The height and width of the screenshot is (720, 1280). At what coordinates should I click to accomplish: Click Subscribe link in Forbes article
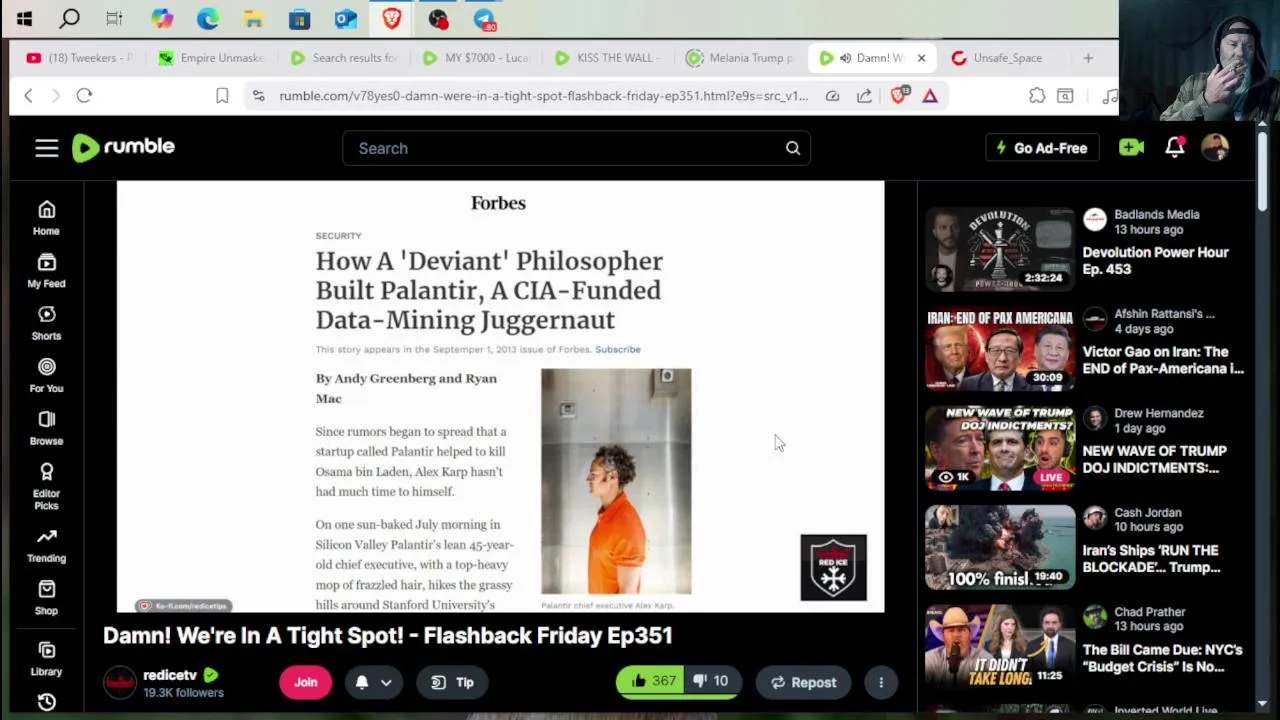pyautogui.click(x=618, y=349)
